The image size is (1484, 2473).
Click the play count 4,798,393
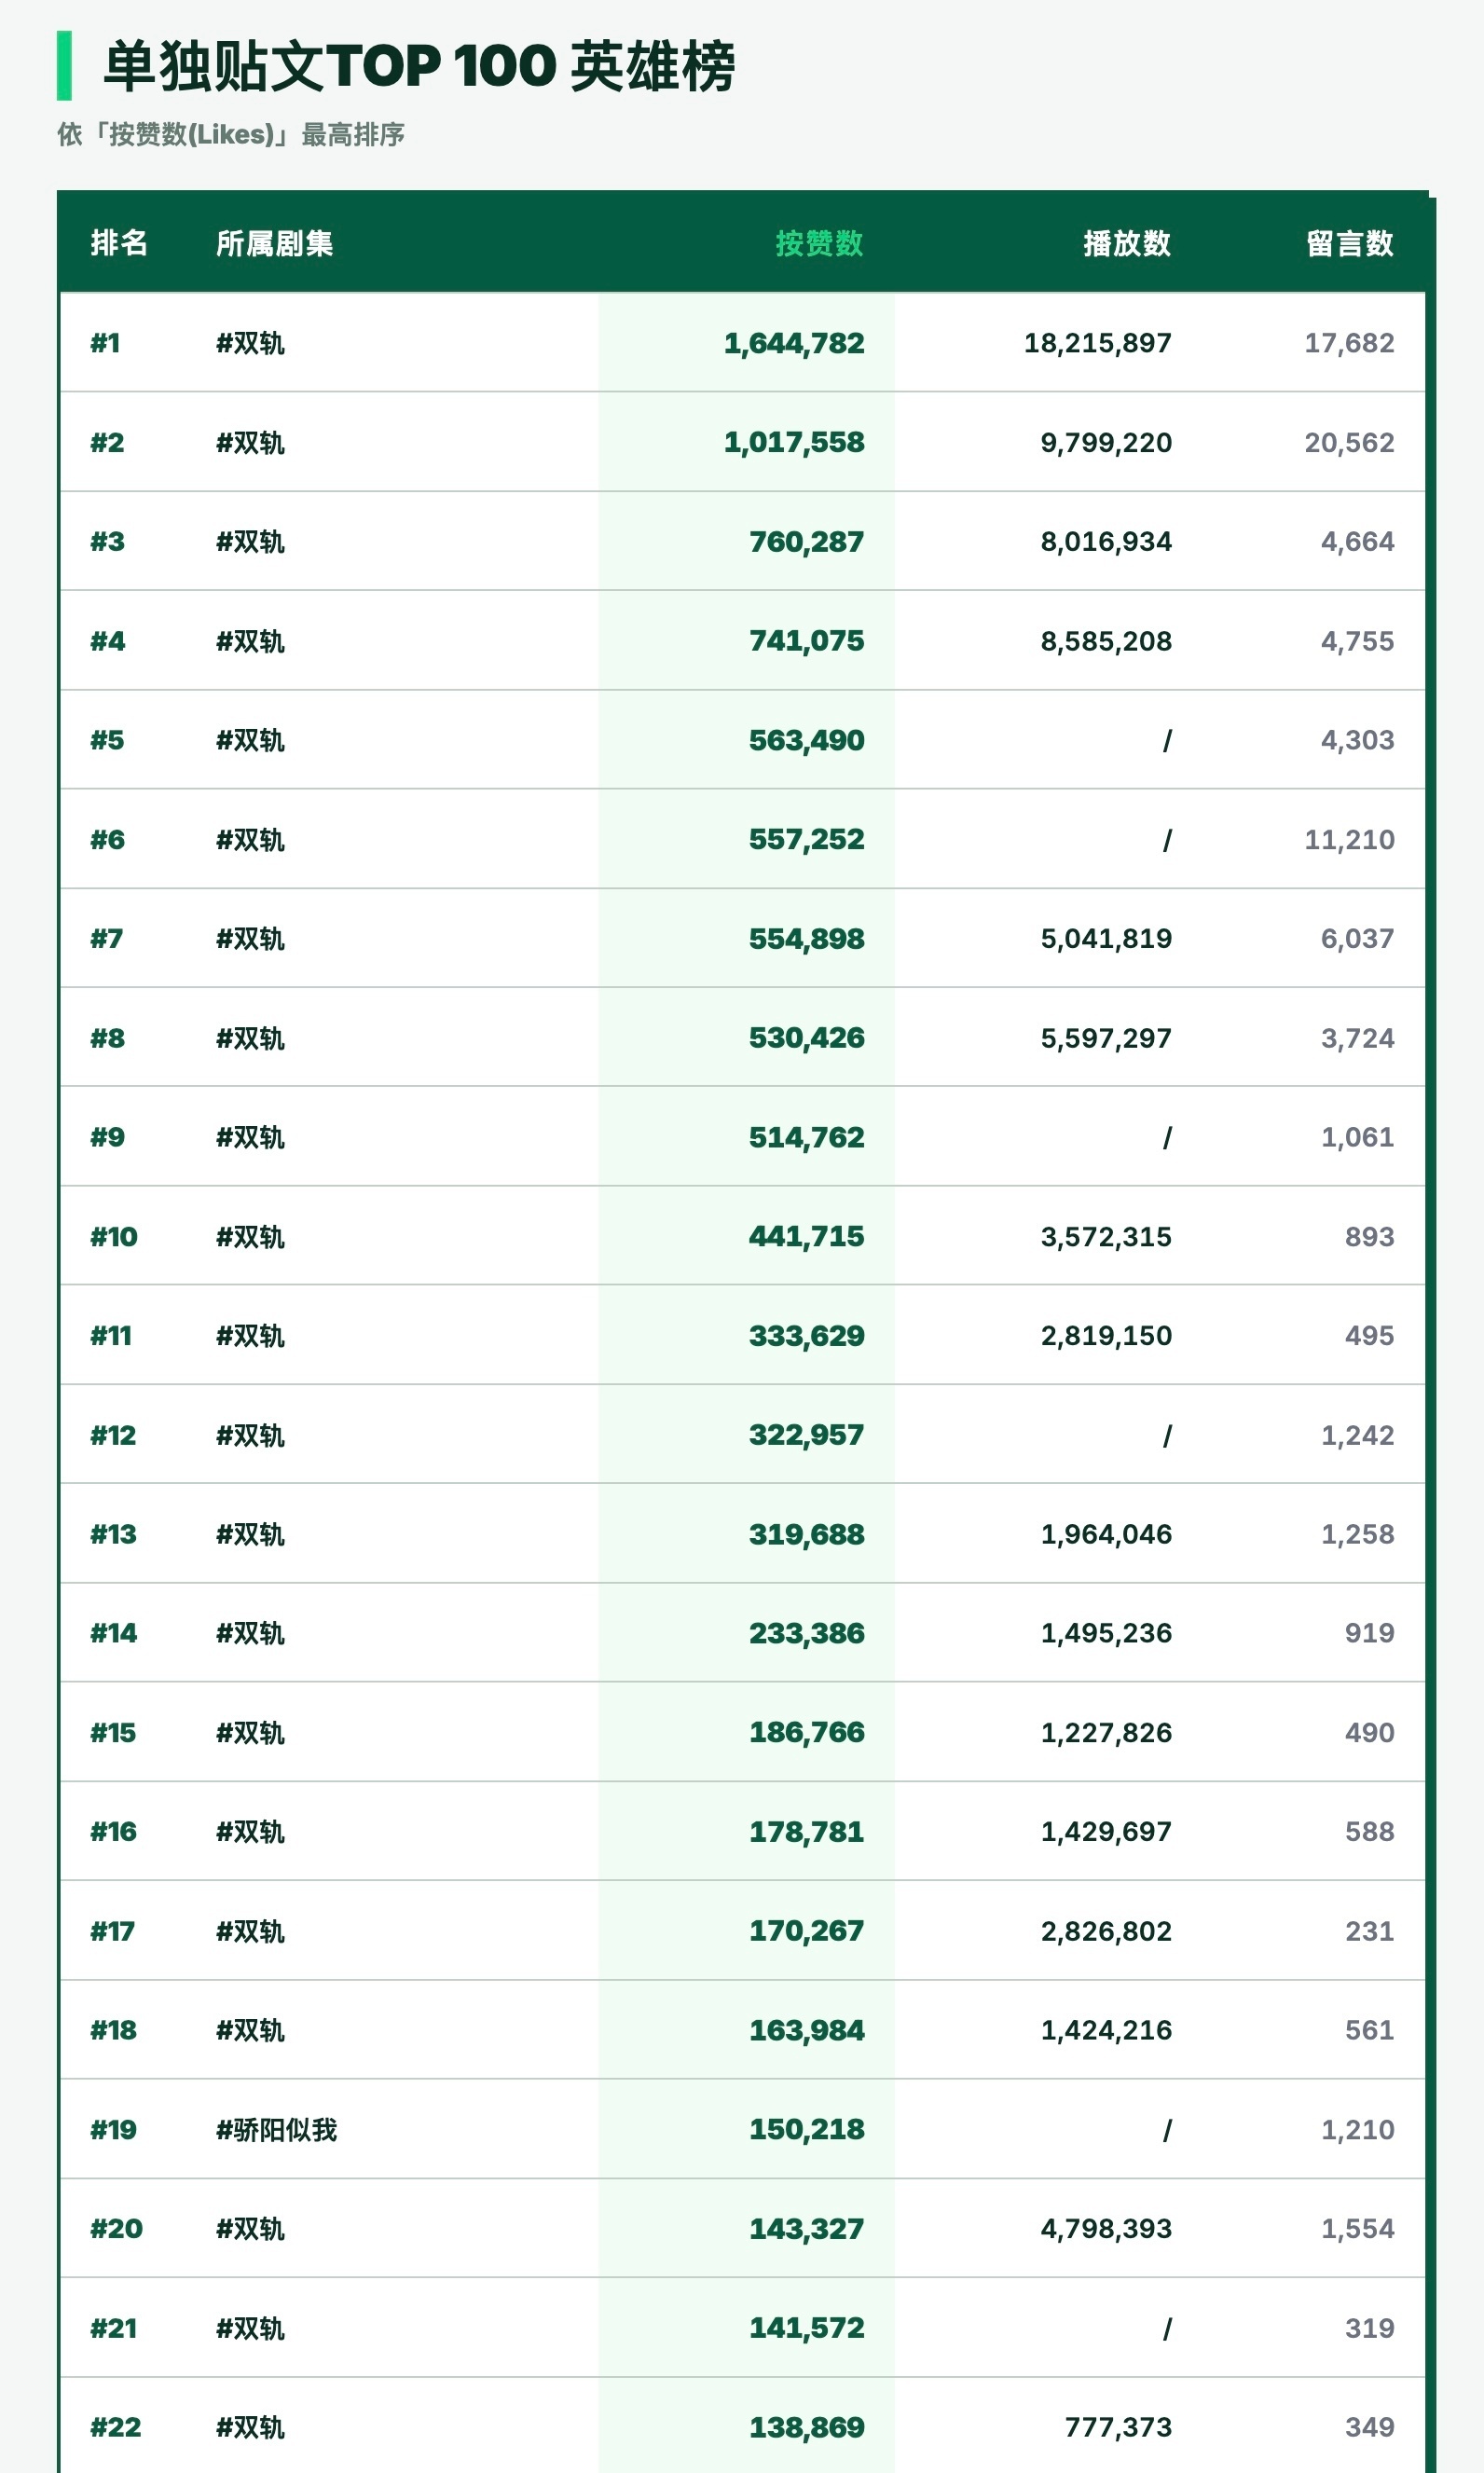pos(1105,2228)
